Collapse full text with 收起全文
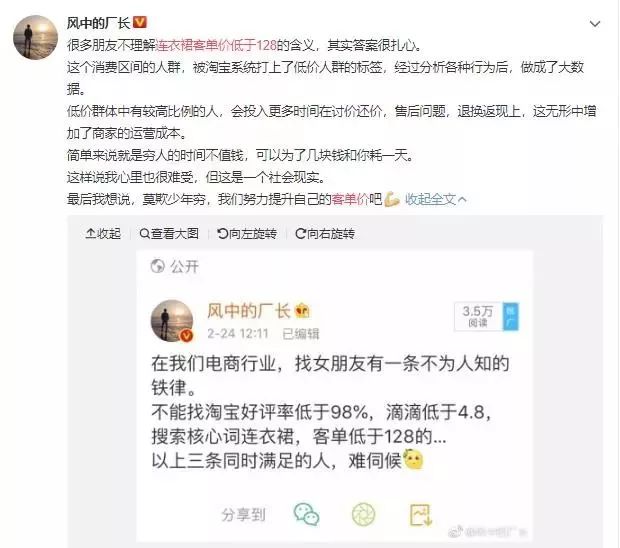The height and width of the screenshot is (548, 620). coord(435,199)
